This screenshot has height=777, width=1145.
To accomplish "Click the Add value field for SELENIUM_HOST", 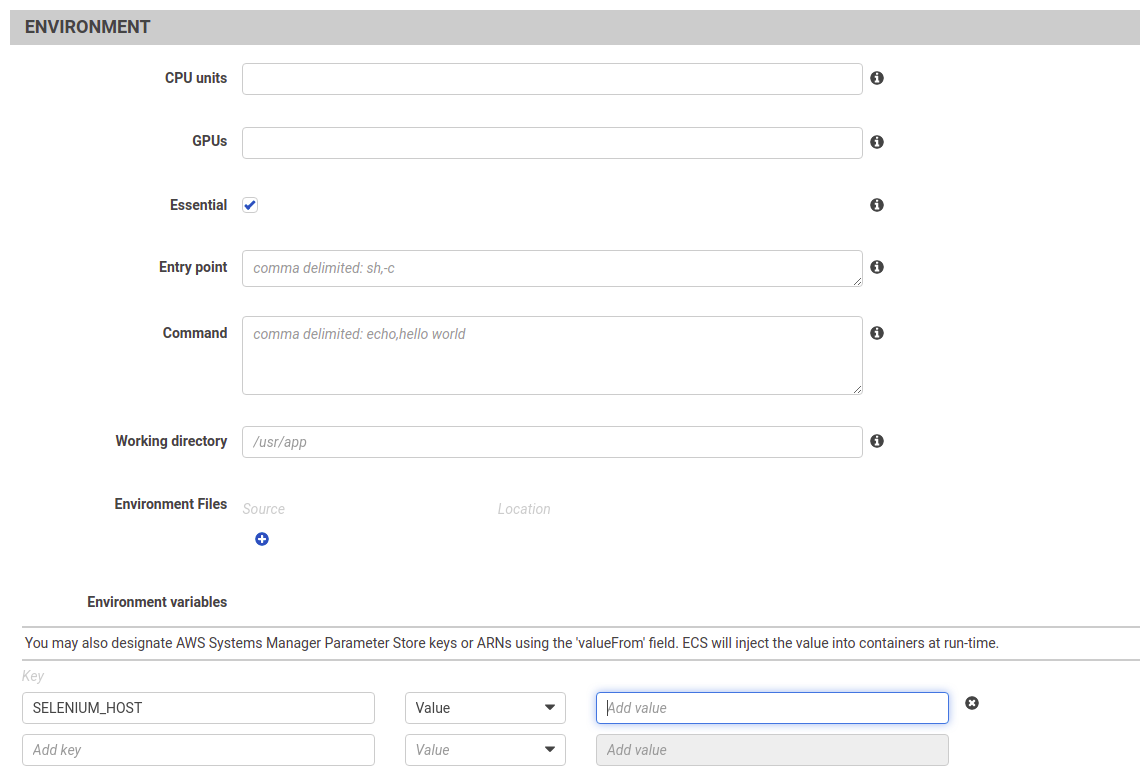I will [x=772, y=708].
